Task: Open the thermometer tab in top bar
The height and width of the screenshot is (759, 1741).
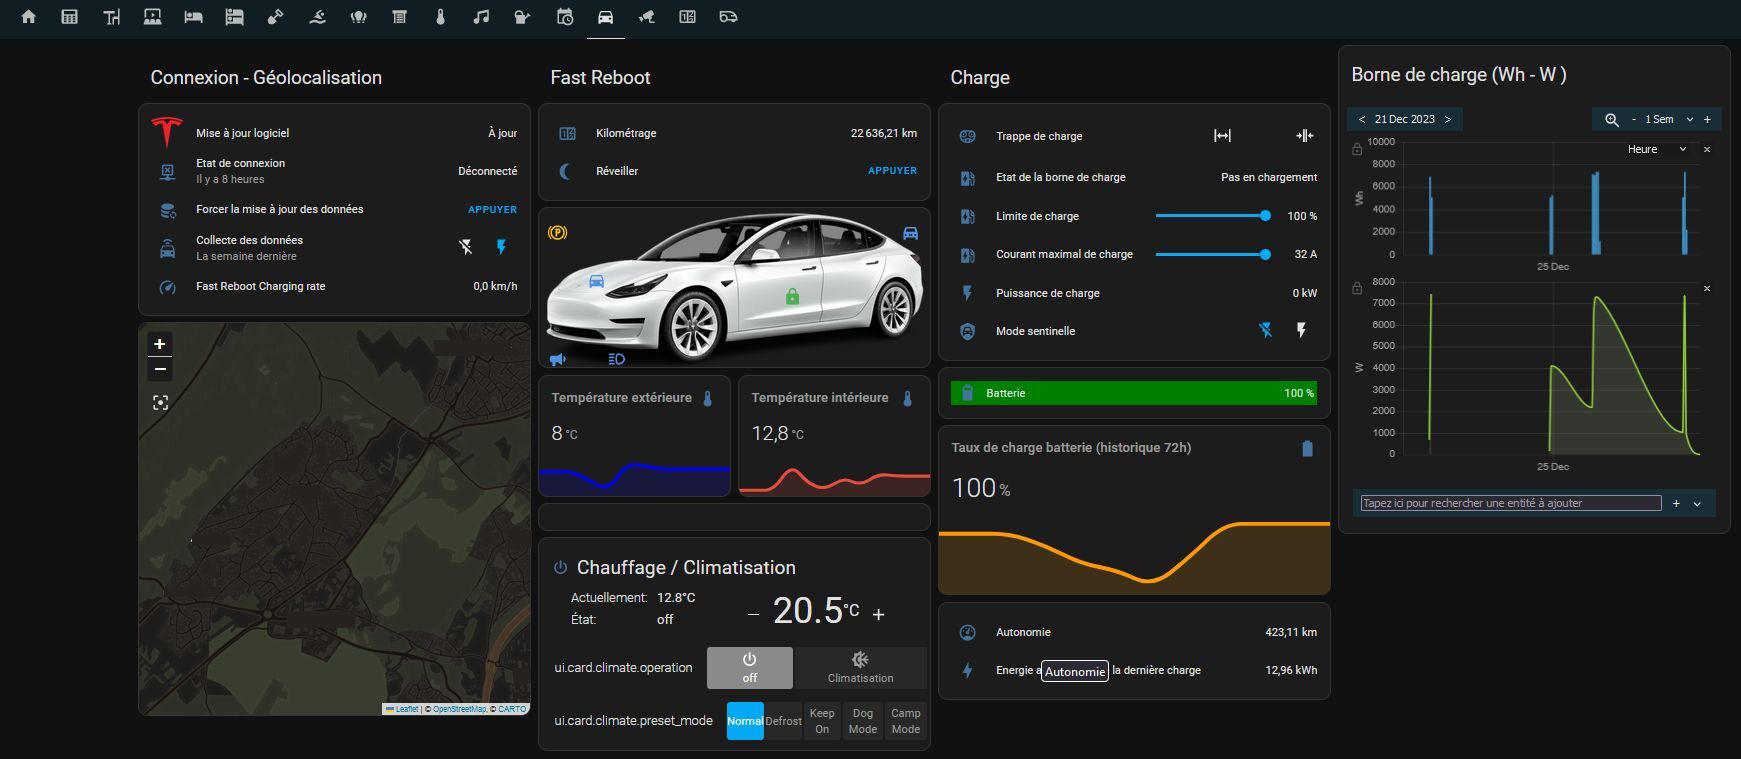Action: coord(440,17)
